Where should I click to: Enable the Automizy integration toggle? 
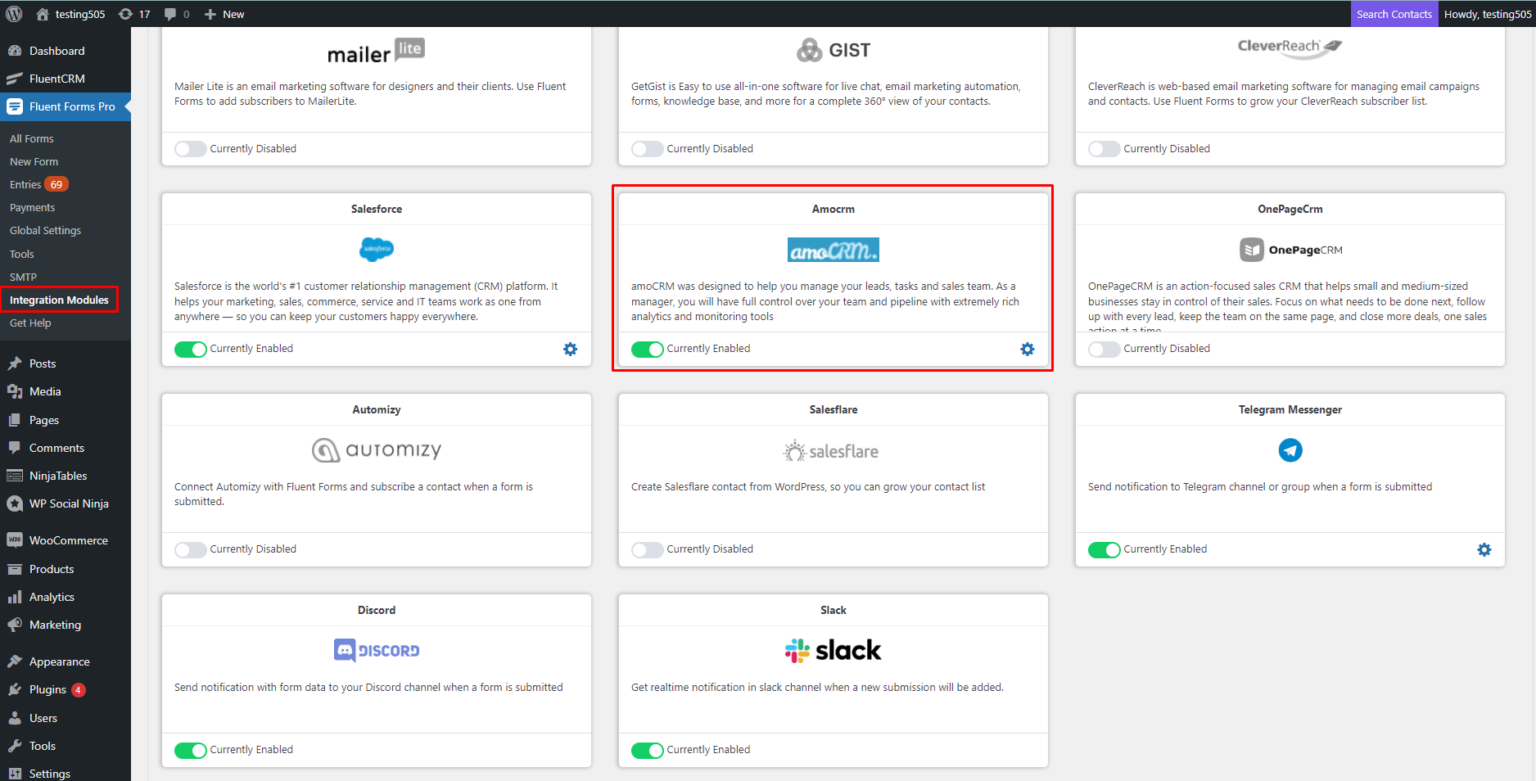(x=190, y=549)
